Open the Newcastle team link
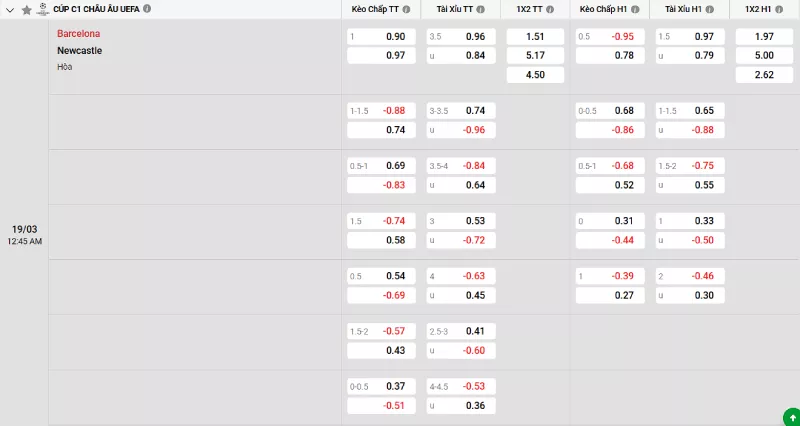 click(79, 50)
